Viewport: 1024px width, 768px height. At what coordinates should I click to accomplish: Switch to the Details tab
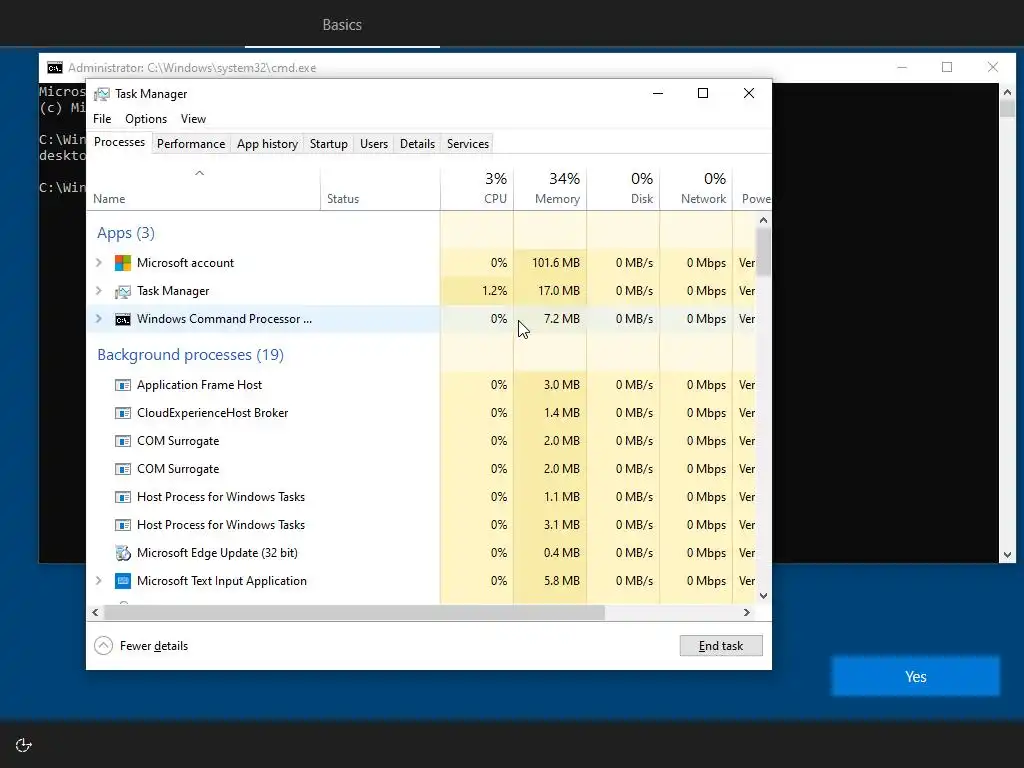pyautogui.click(x=417, y=144)
